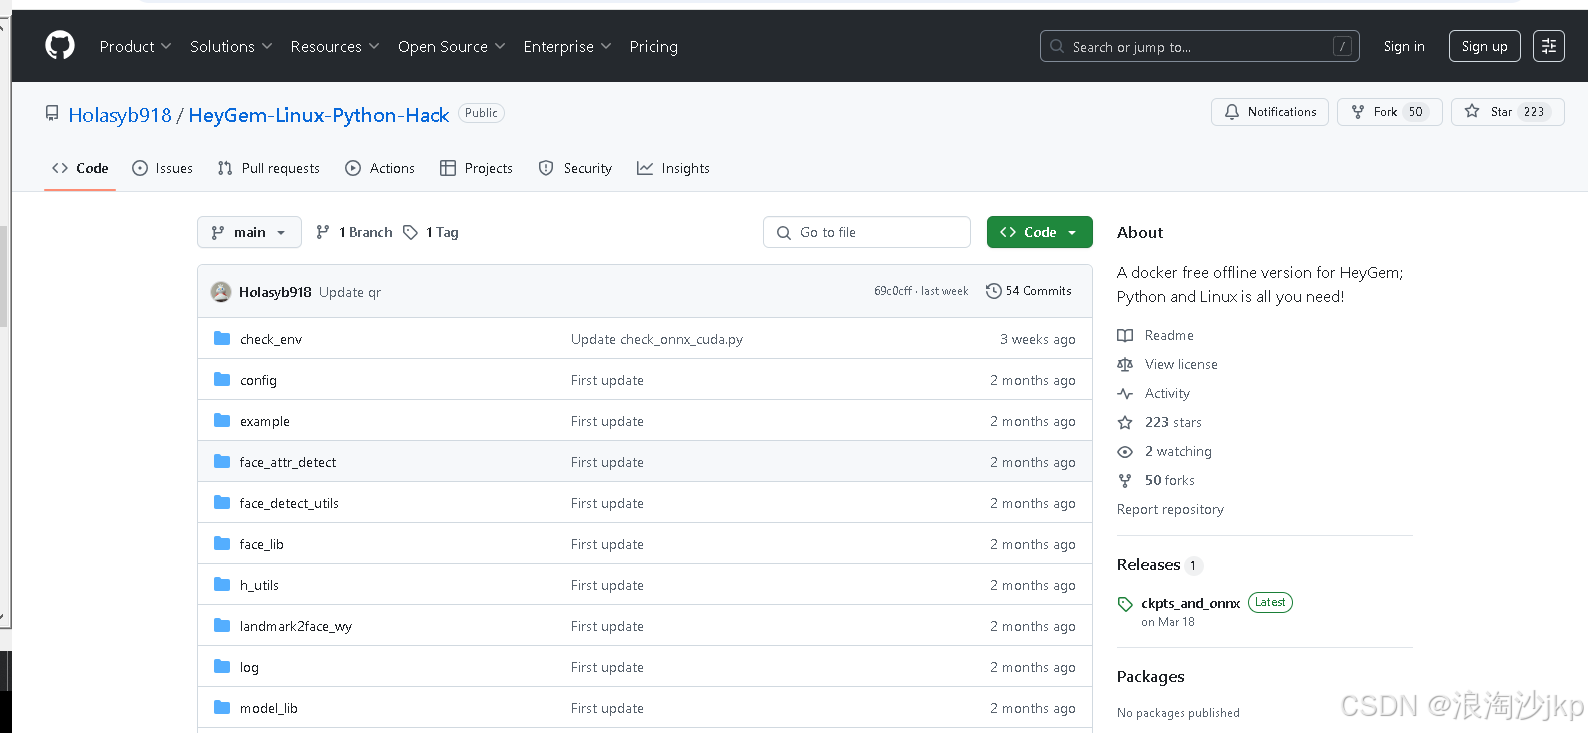Open the 69c0cff commit hash
Image resolution: width=1588 pixels, height=733 pixels.
(893, 291)
